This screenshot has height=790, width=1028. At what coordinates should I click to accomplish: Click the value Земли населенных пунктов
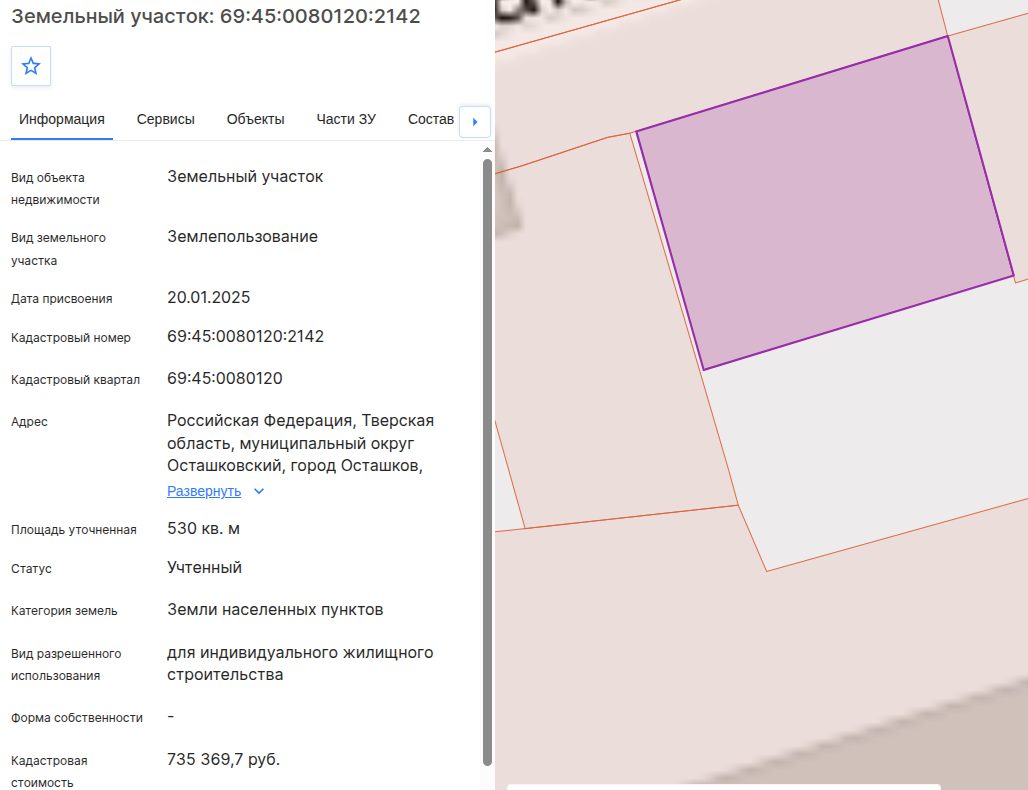275,610
